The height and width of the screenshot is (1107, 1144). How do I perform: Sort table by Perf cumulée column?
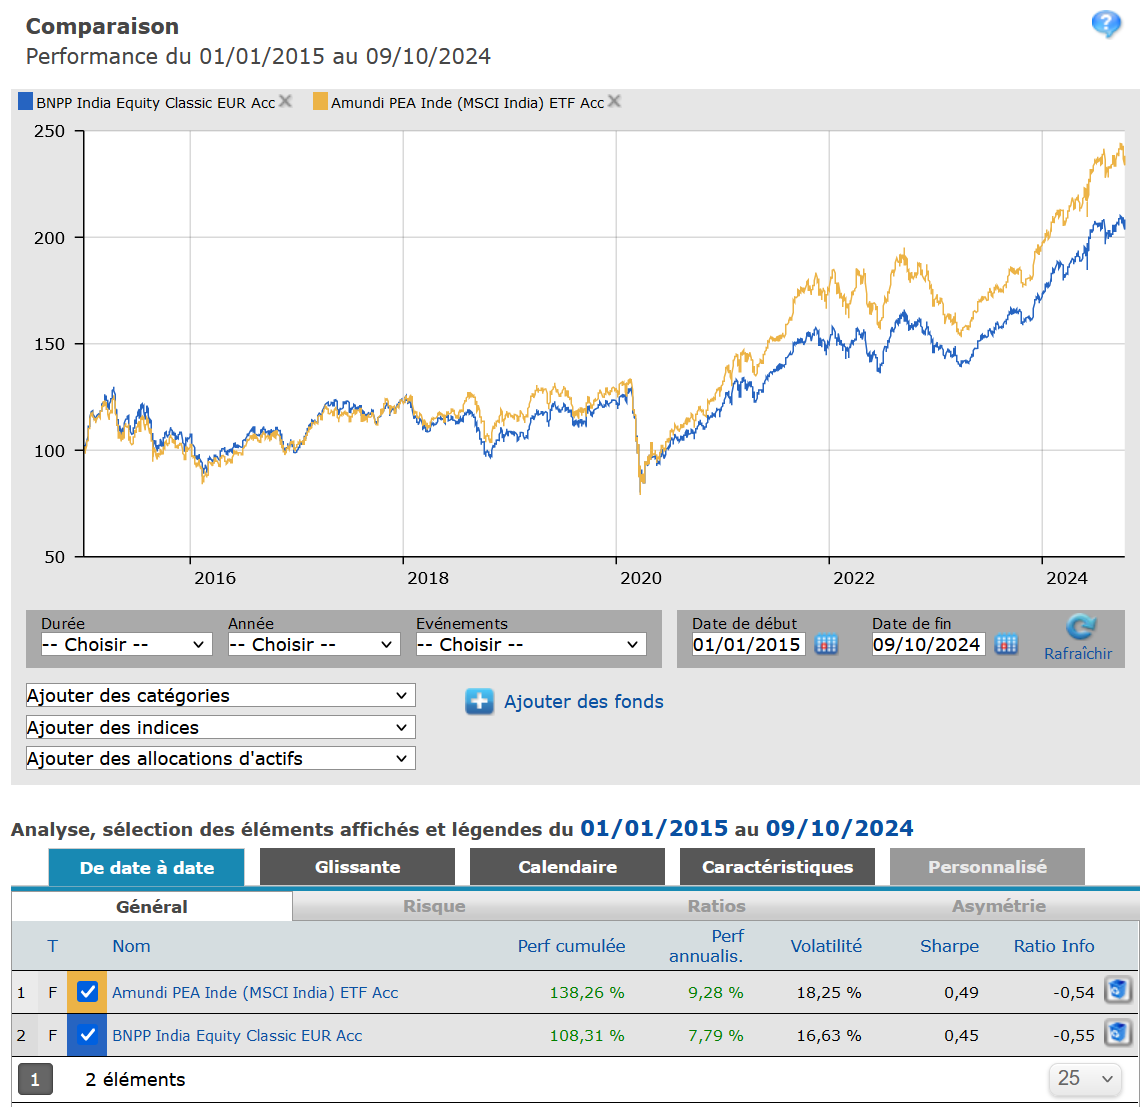pyautogui.click(x=571, y=946)
